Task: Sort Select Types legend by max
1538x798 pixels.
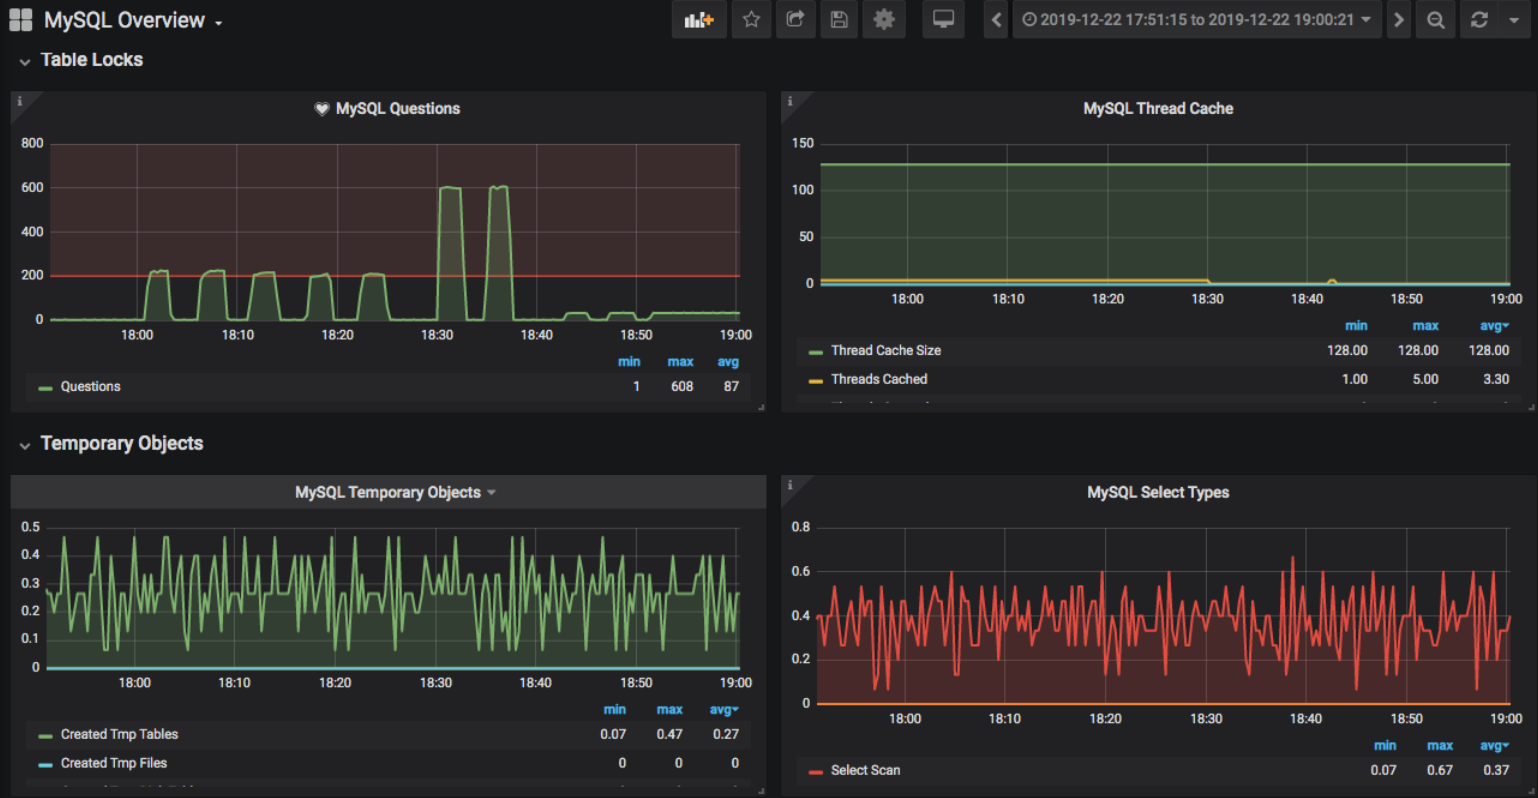Action: tap(1440, 746)
